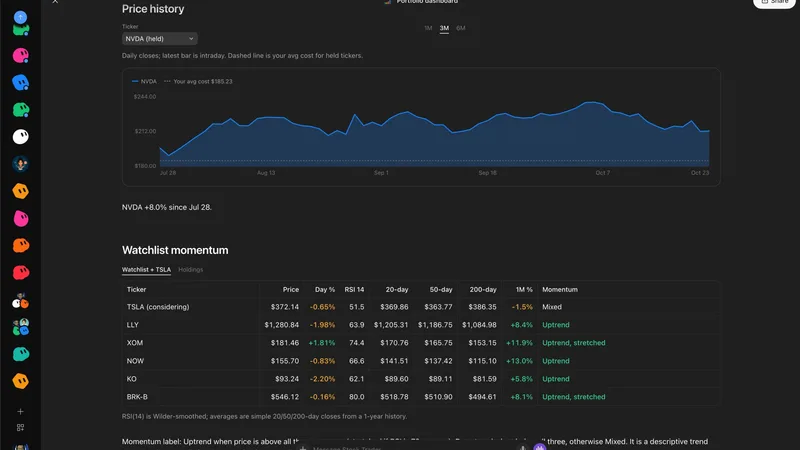The width and height of the screenshot is (800, 450).
Task: Select the NOW ticker cell
Action: 135,361
